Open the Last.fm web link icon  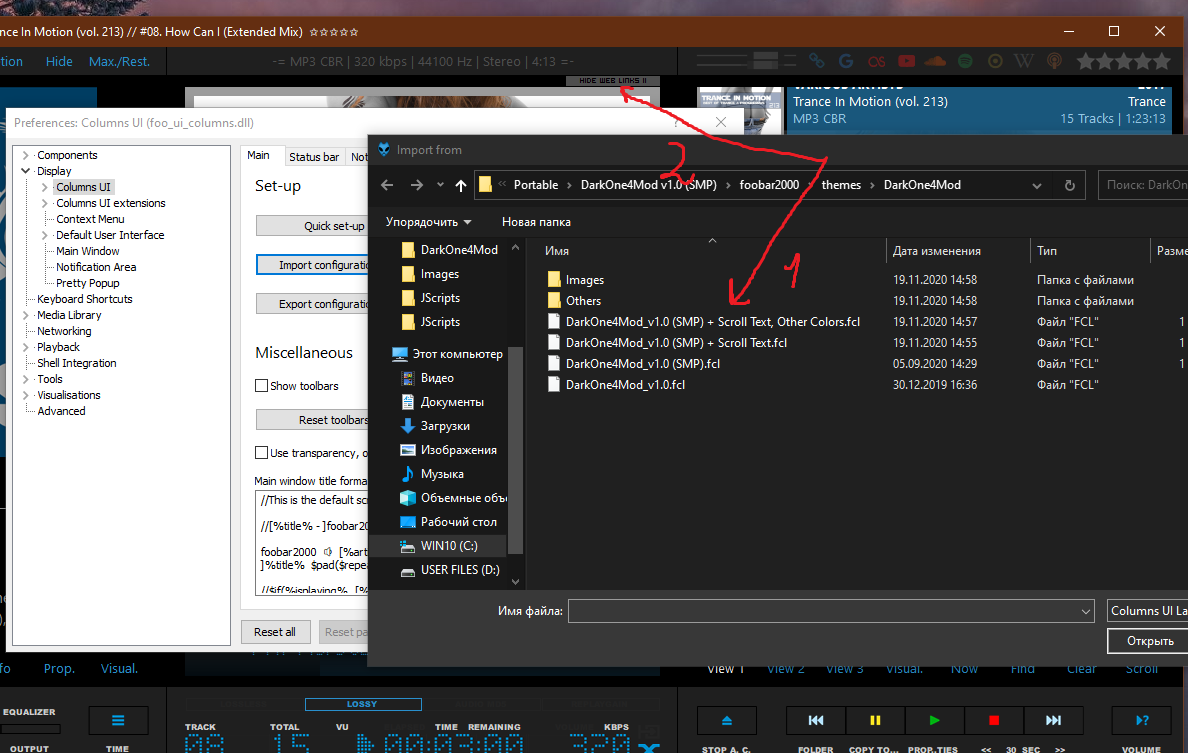point(877,61)
